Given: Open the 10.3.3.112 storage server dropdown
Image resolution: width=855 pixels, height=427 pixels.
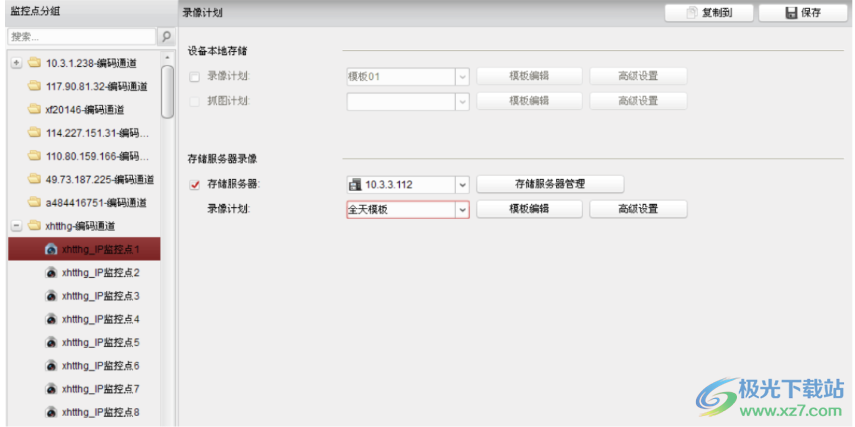Looking at the screenshot, I should click(462, 184).
